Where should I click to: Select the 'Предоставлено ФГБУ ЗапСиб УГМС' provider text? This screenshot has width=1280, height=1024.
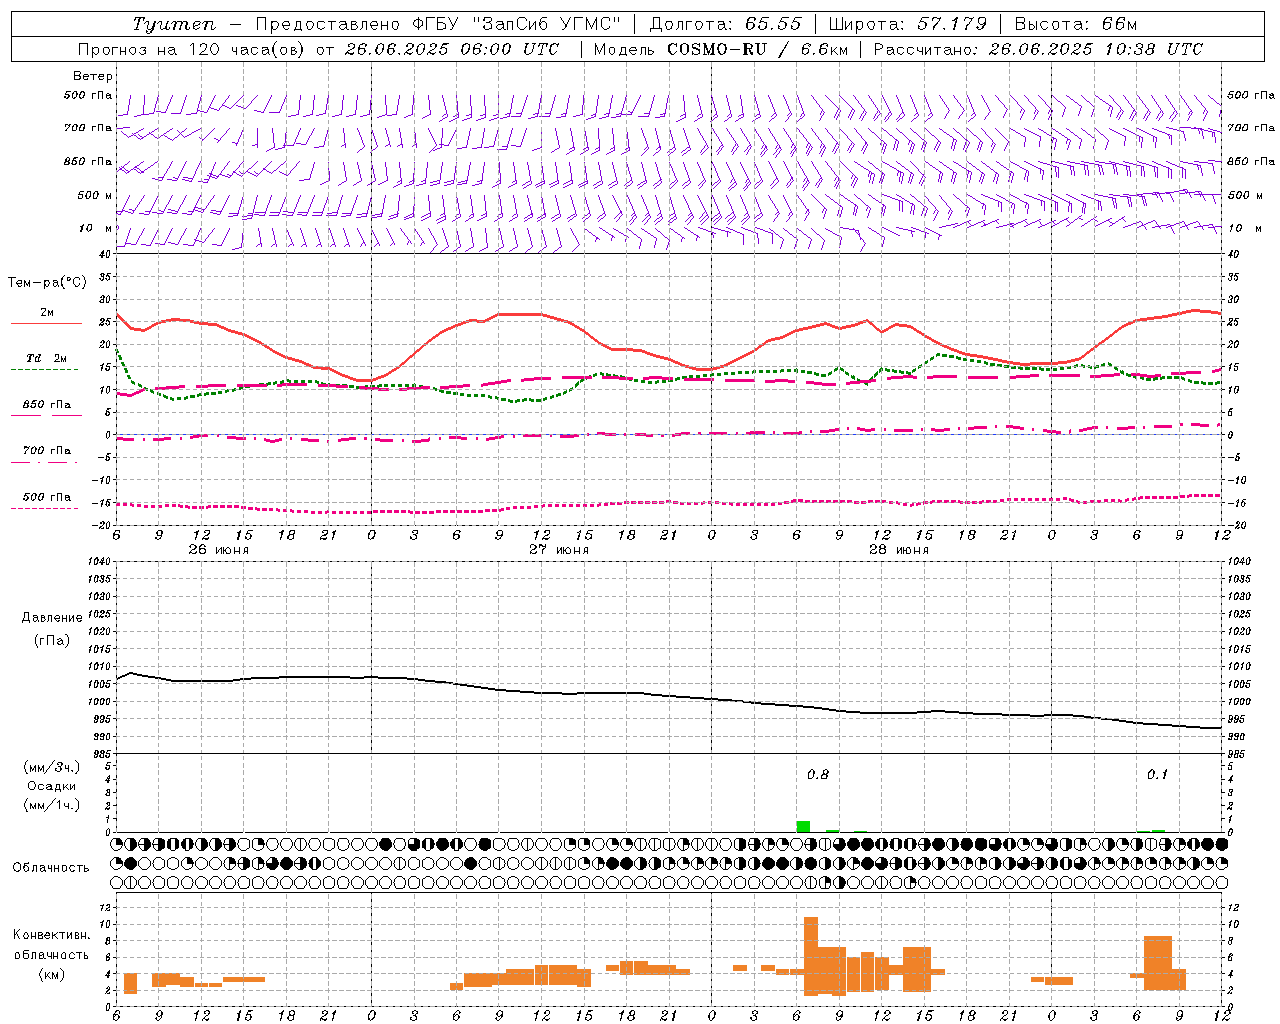click(438, 24)
